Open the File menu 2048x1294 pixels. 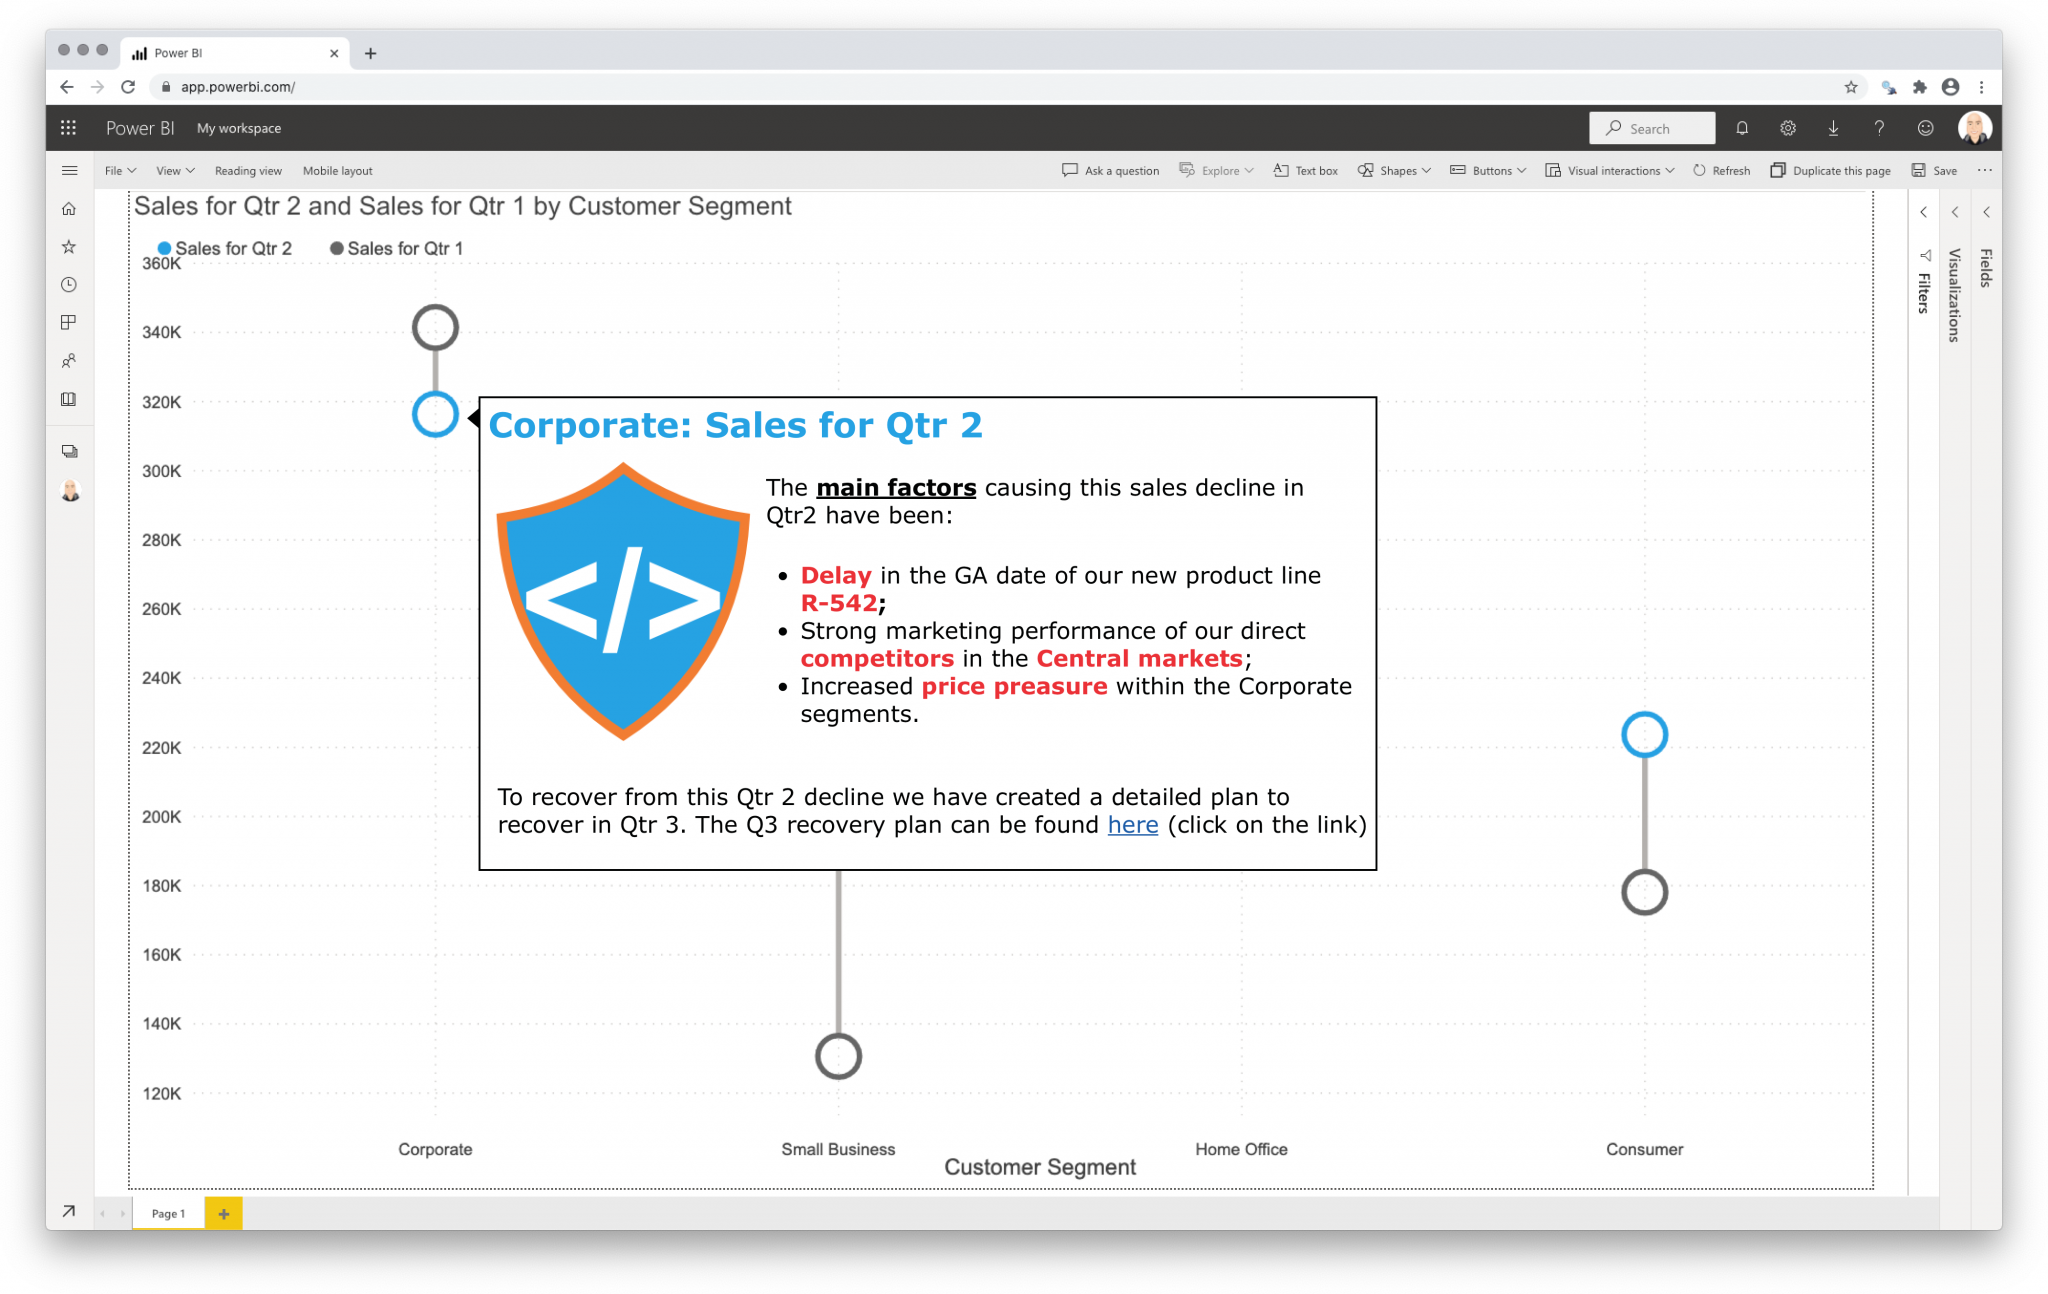[x=116, y=170]
